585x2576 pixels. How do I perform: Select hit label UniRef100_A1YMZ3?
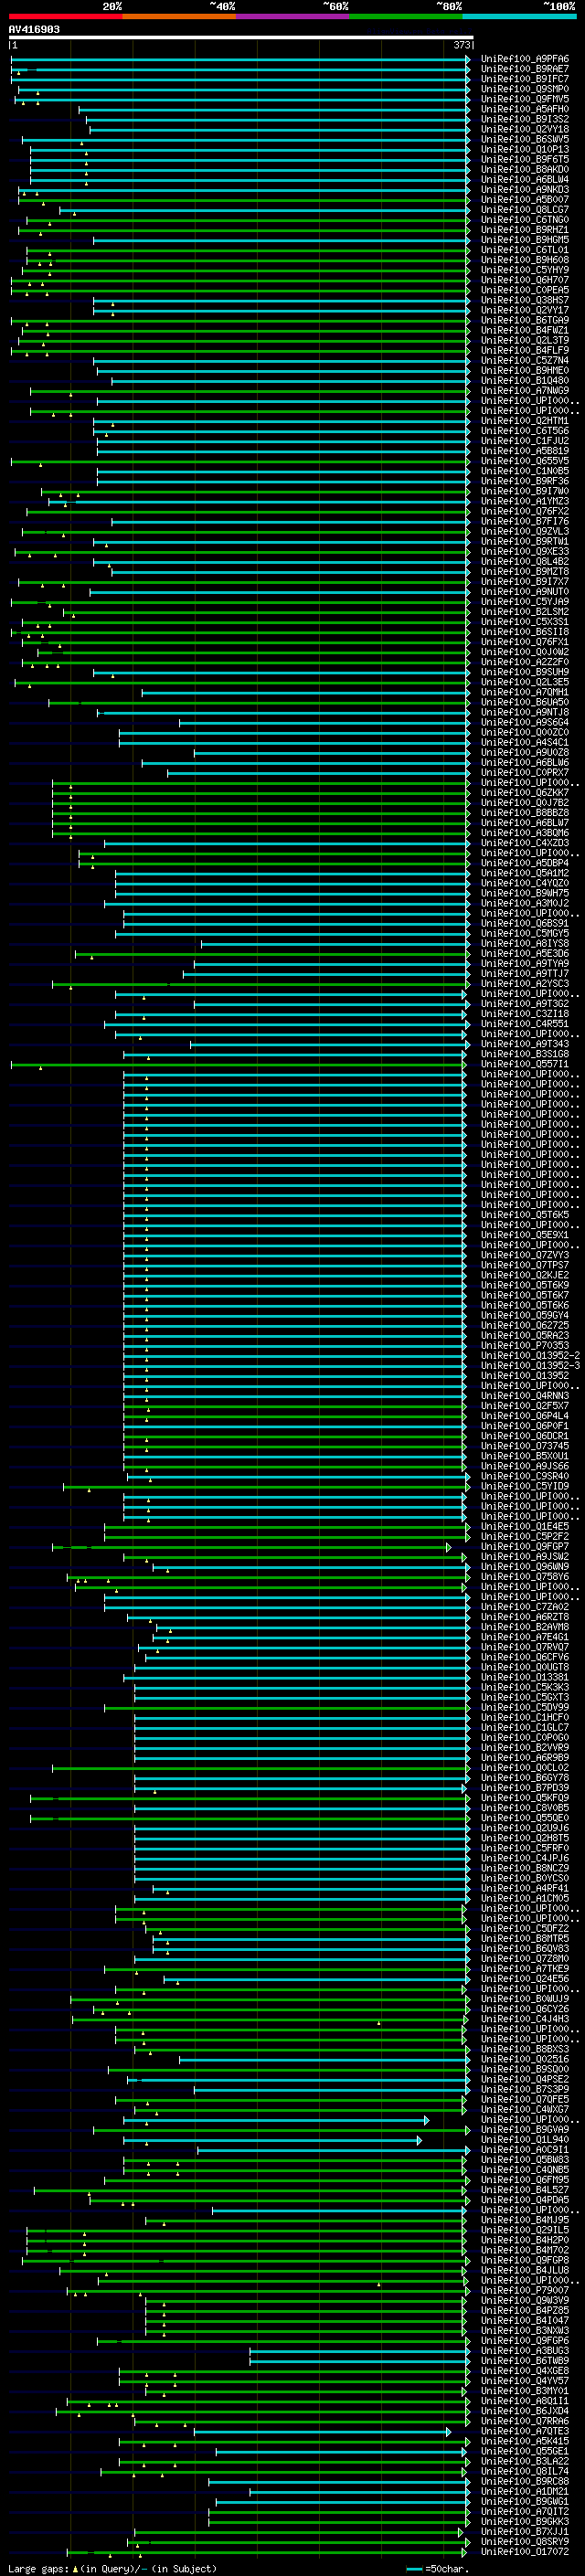[x=525, y=501]
